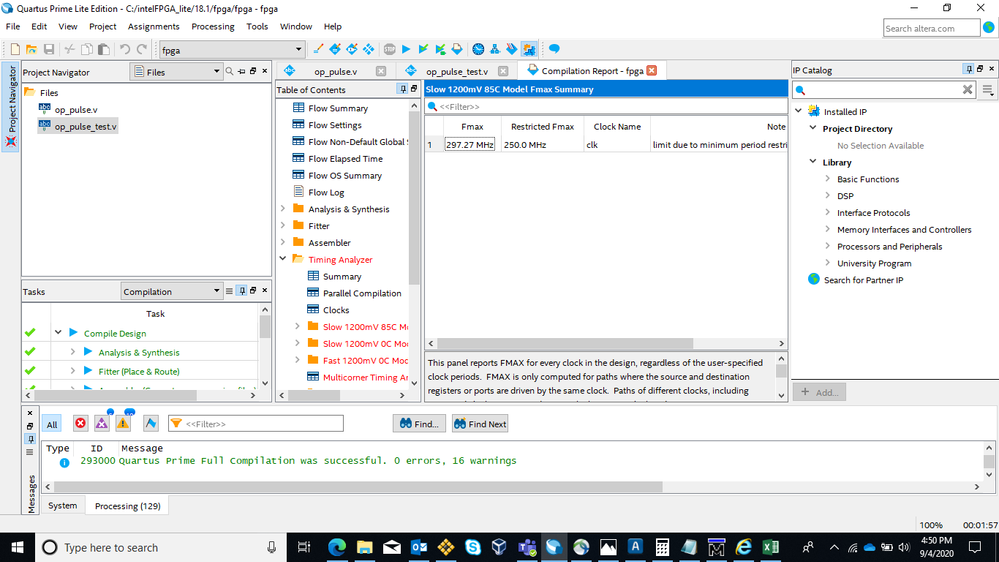Click the Start Compilation play icon

pos(406,49)
